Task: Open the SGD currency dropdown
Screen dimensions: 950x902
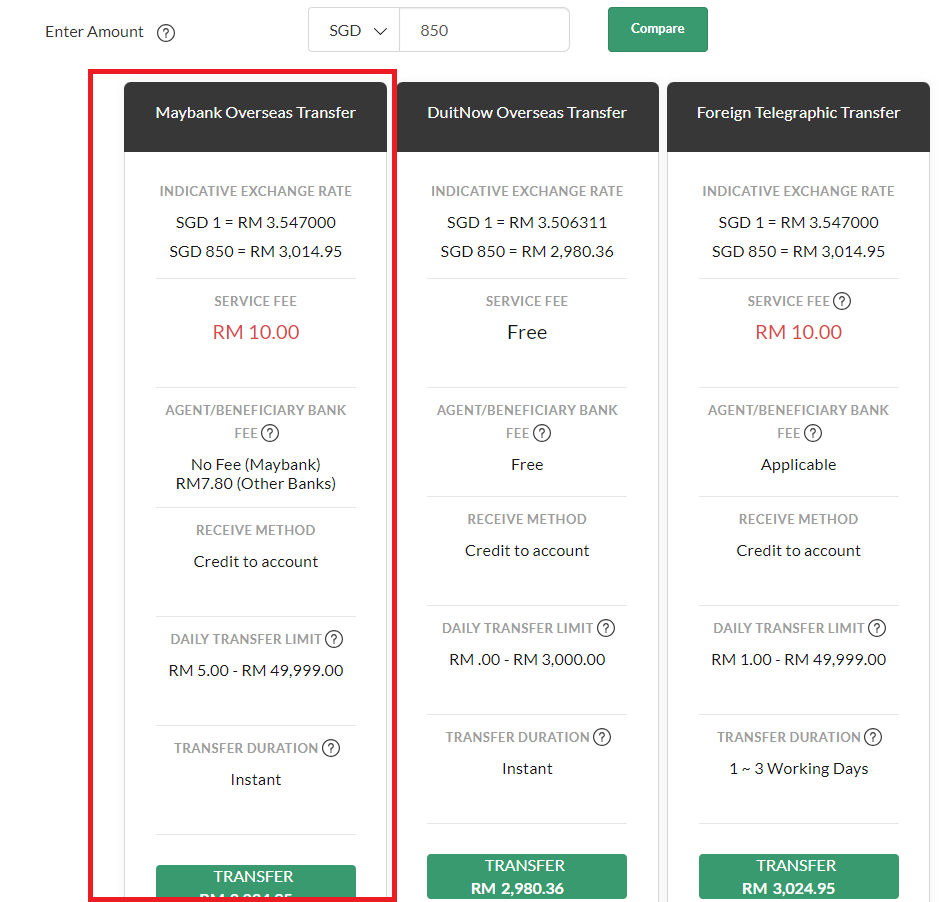Action: (x=354, y=30)
